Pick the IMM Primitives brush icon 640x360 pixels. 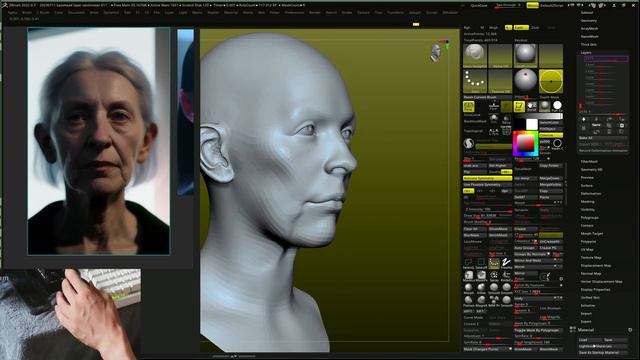(x=494, y=301)
